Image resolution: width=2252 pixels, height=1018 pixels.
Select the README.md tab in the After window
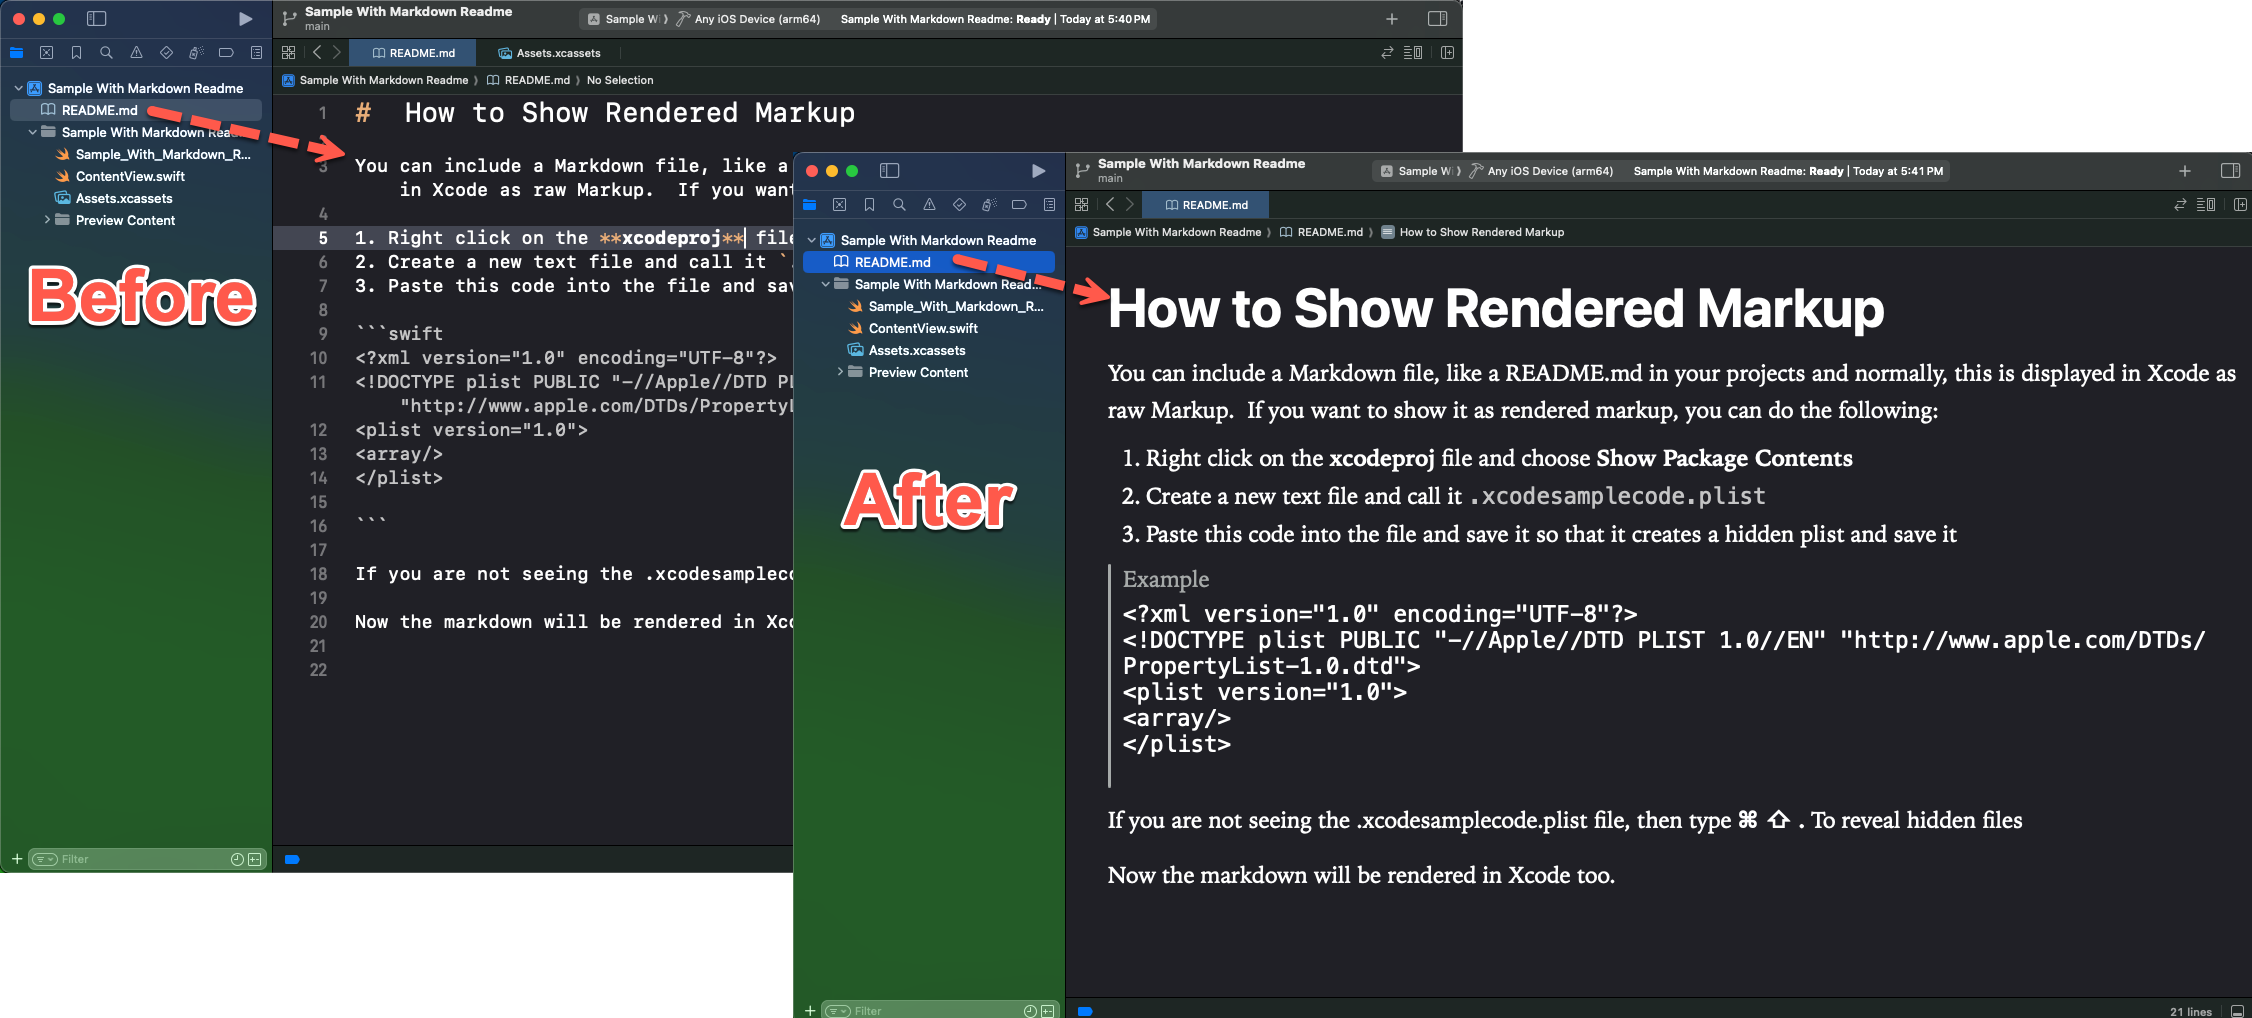(1206, 205)
